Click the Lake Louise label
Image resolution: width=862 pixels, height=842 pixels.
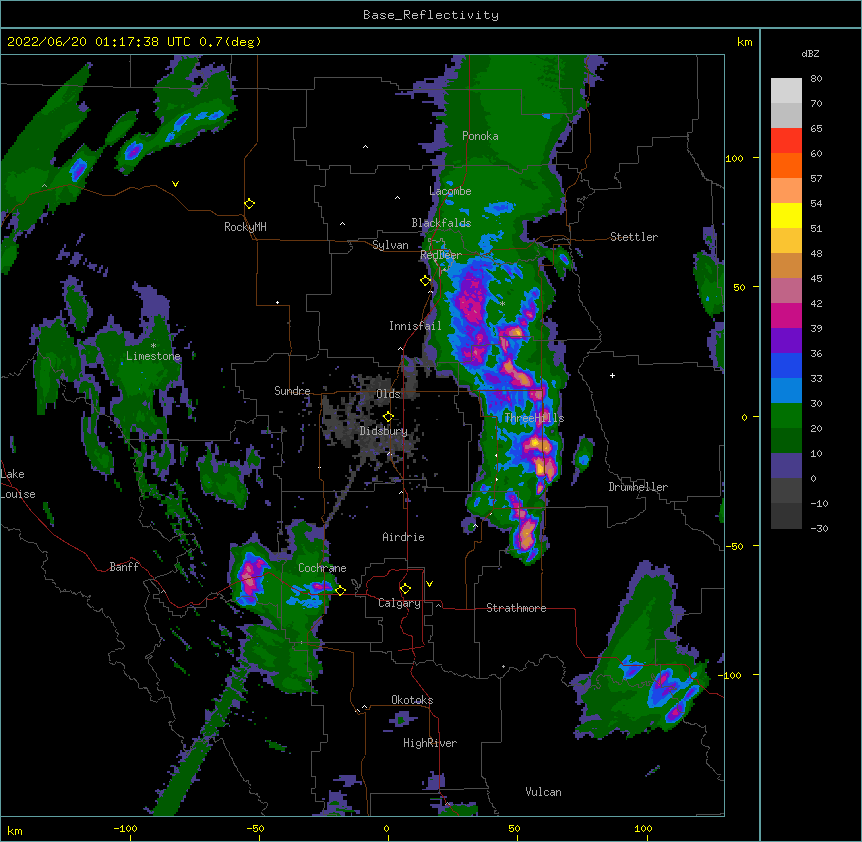(18, 484)
